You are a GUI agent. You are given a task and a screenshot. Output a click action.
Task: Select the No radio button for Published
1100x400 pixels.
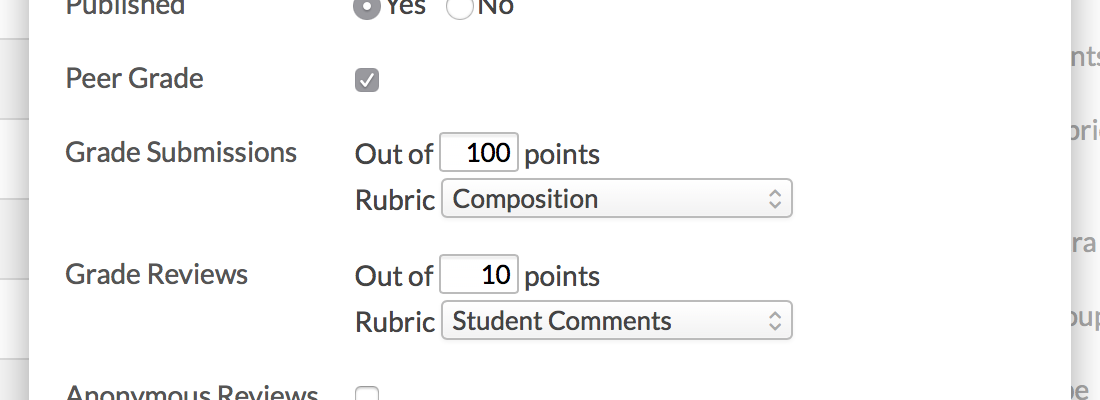(459, 6)
